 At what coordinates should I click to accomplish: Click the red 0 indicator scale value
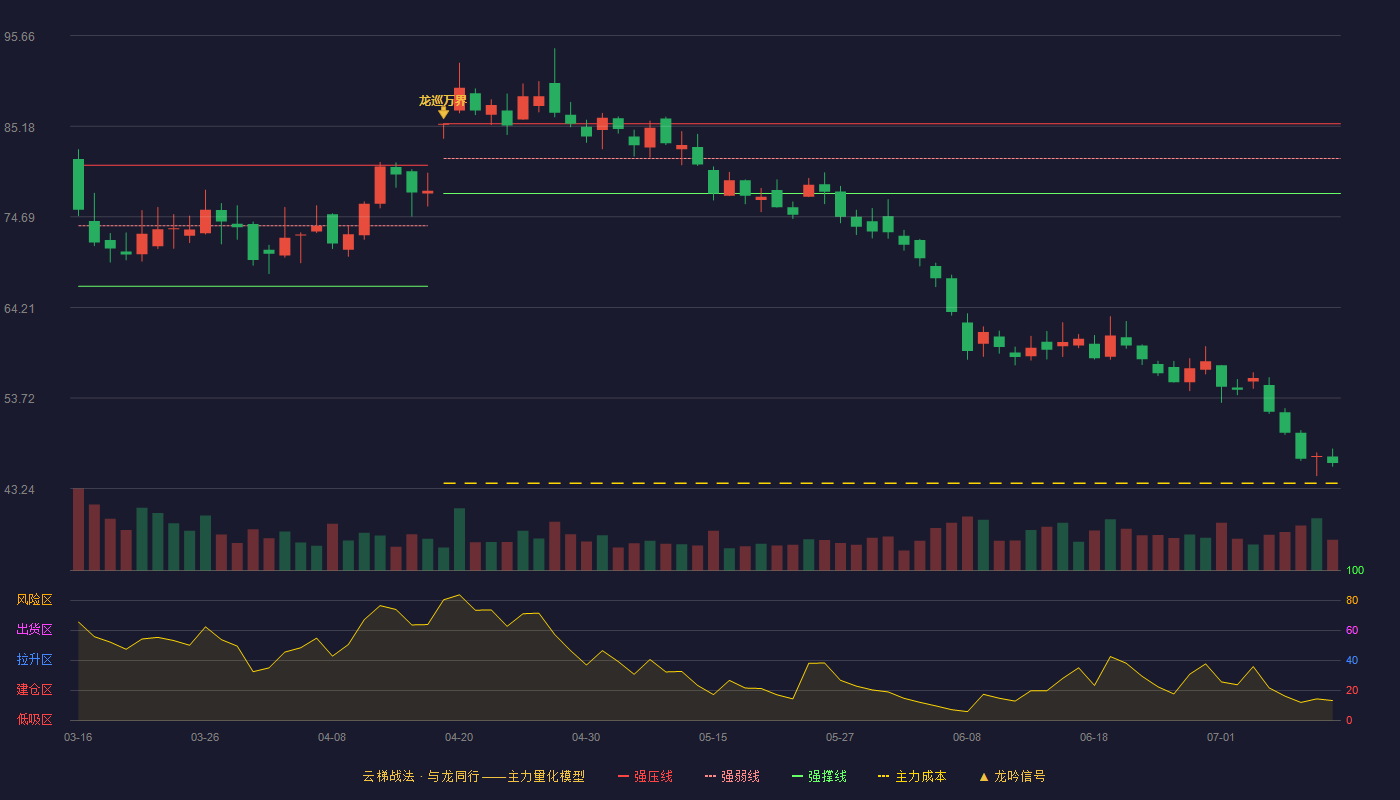pyautogui.click(x=1349, y=720)
